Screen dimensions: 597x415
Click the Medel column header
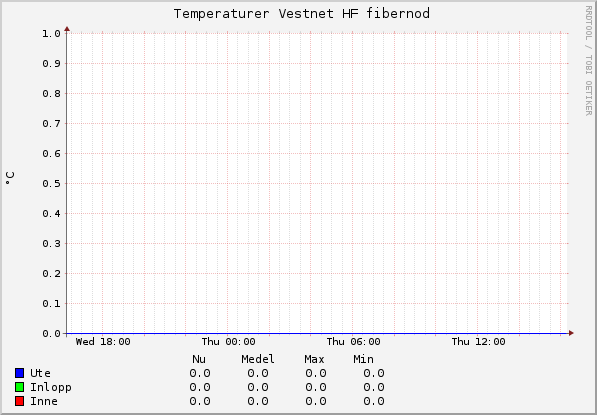258,359
